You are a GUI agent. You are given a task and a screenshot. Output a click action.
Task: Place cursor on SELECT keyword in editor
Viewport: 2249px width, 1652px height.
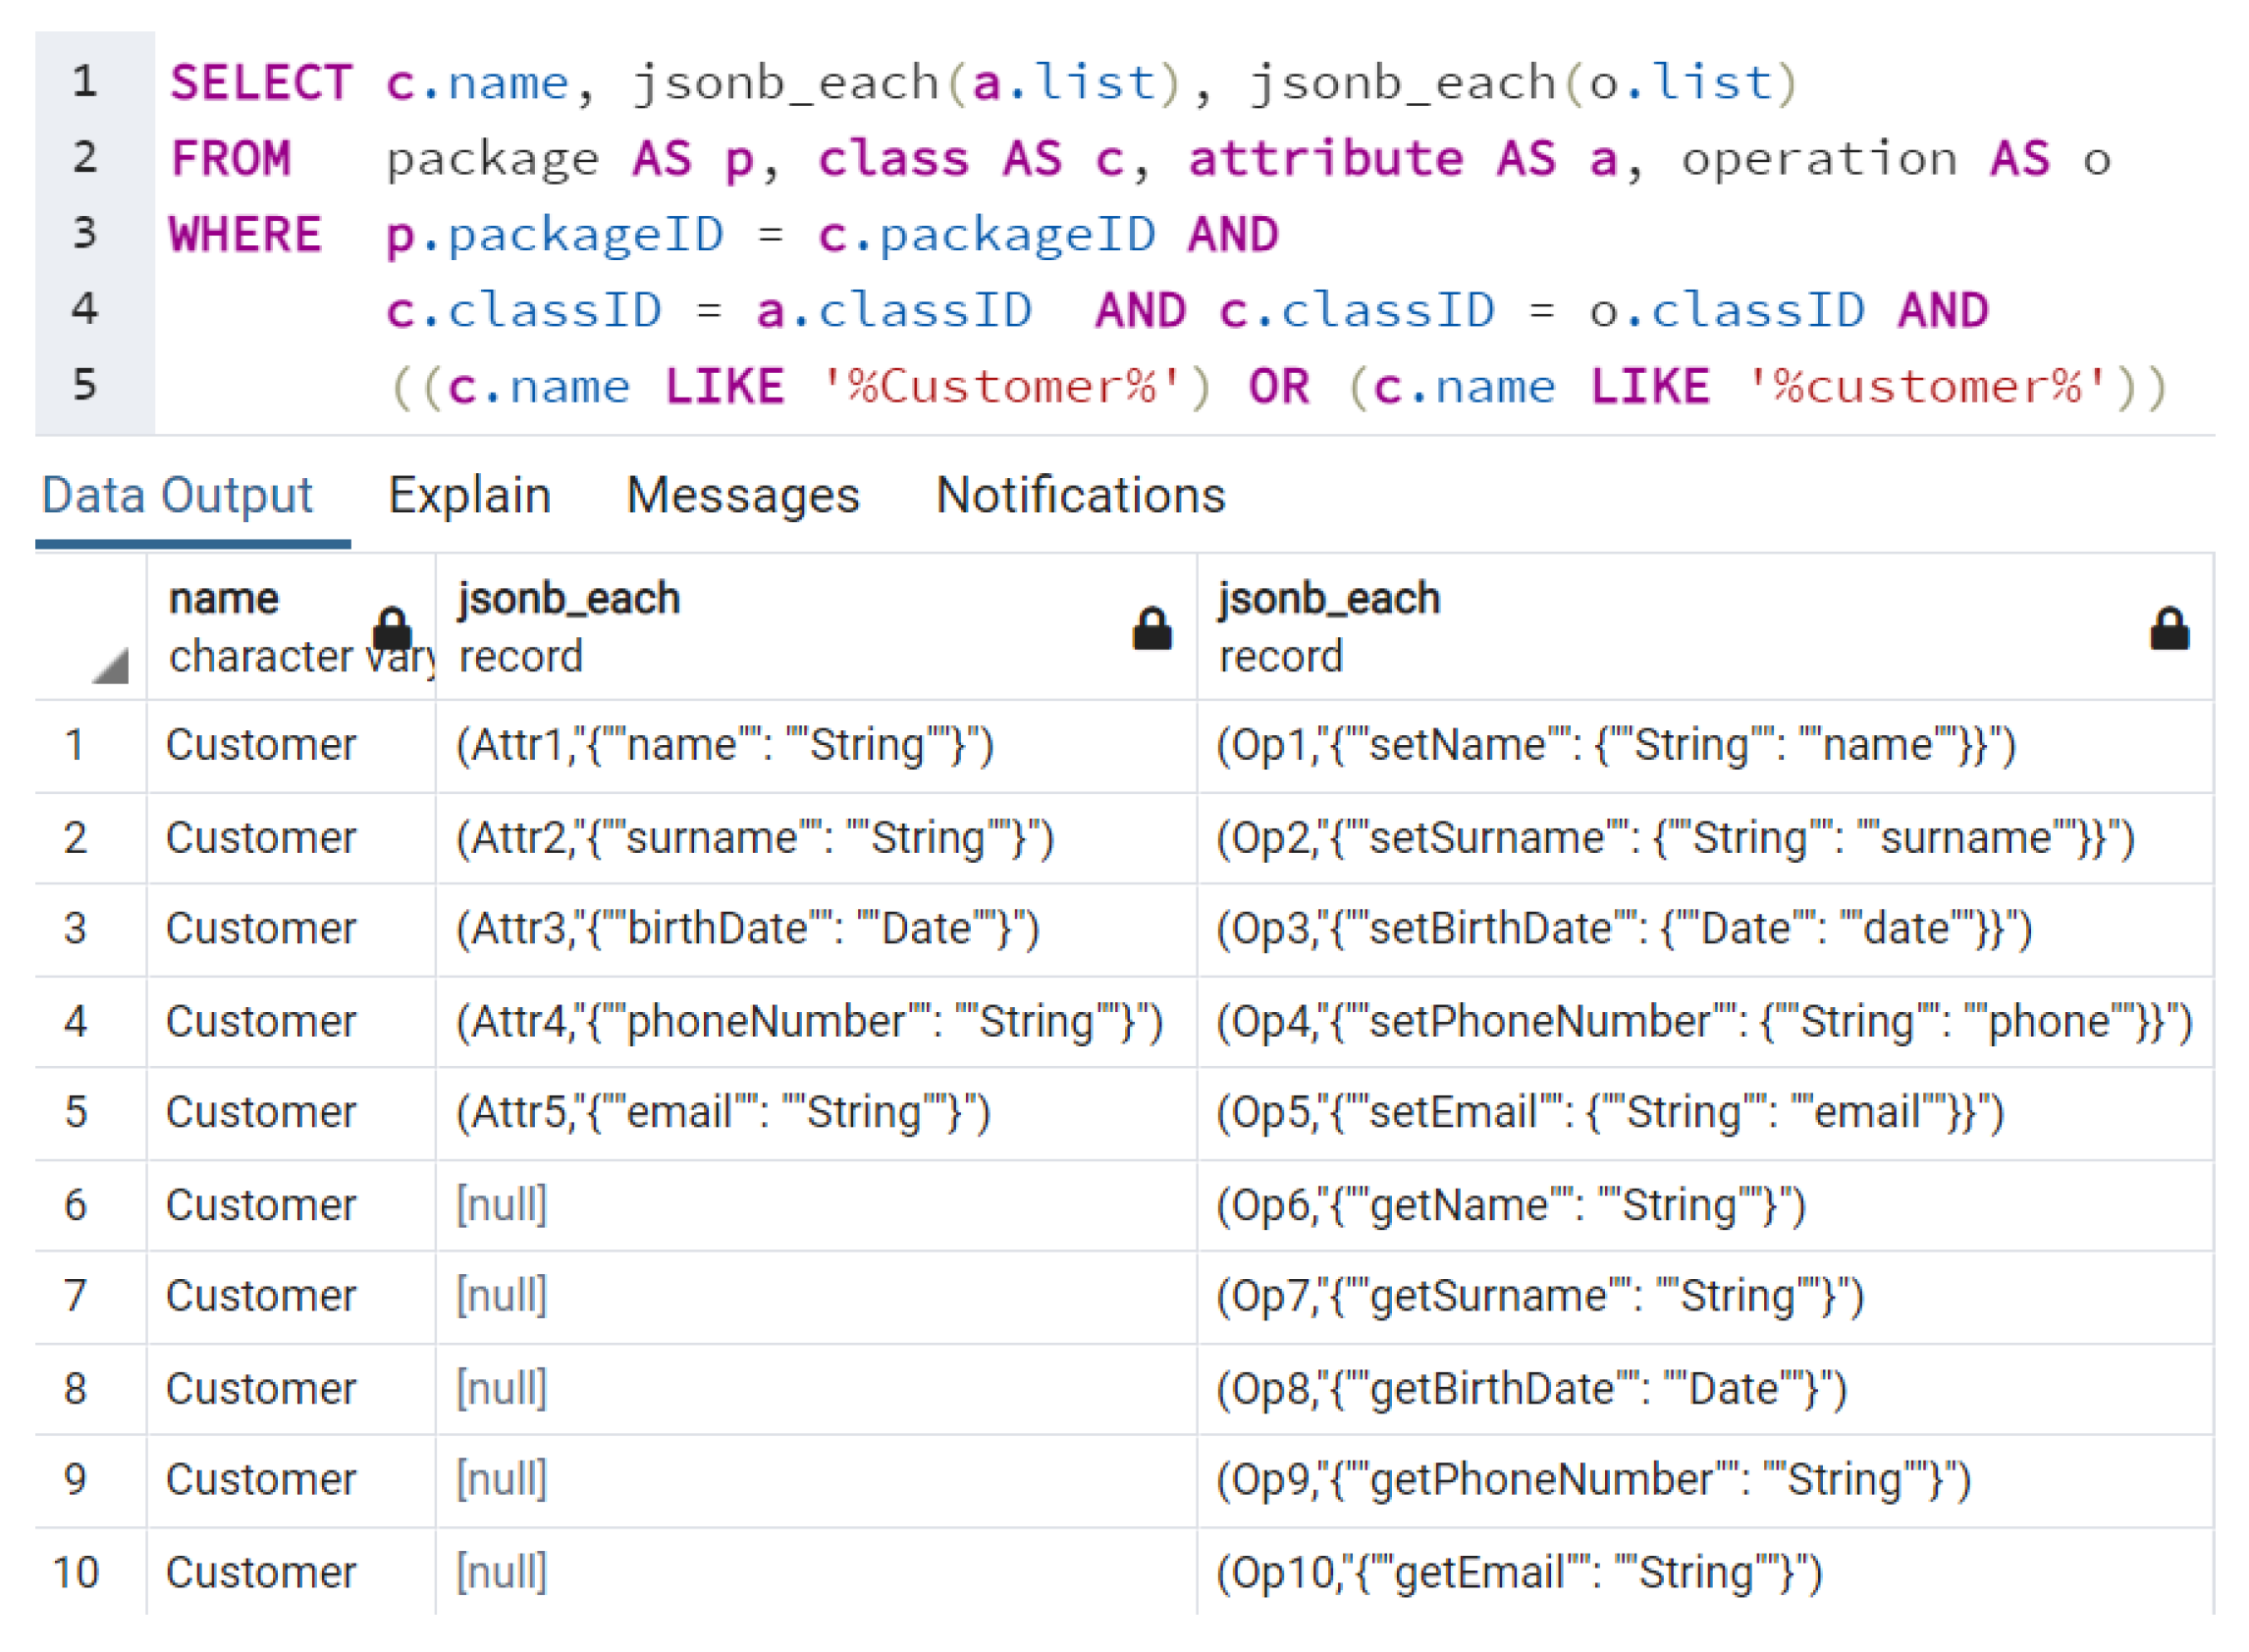pyautogui.click(x=260, y=83)
